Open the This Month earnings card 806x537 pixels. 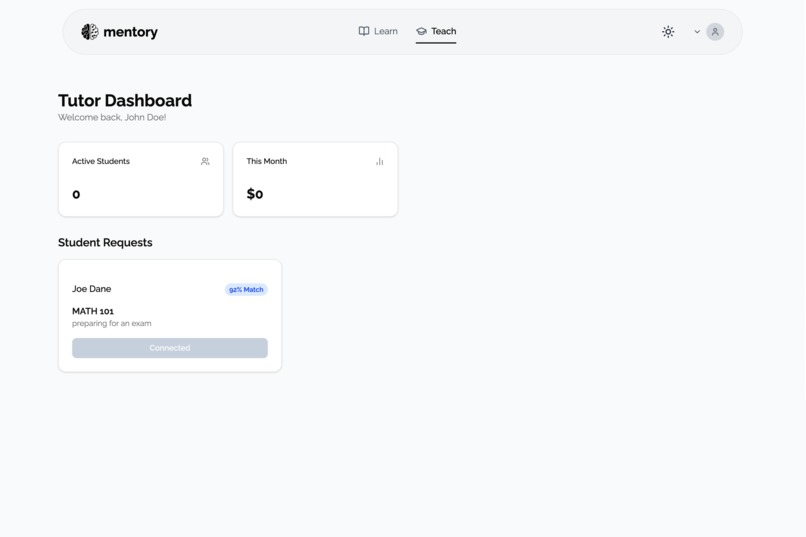(x=315, y=179)
